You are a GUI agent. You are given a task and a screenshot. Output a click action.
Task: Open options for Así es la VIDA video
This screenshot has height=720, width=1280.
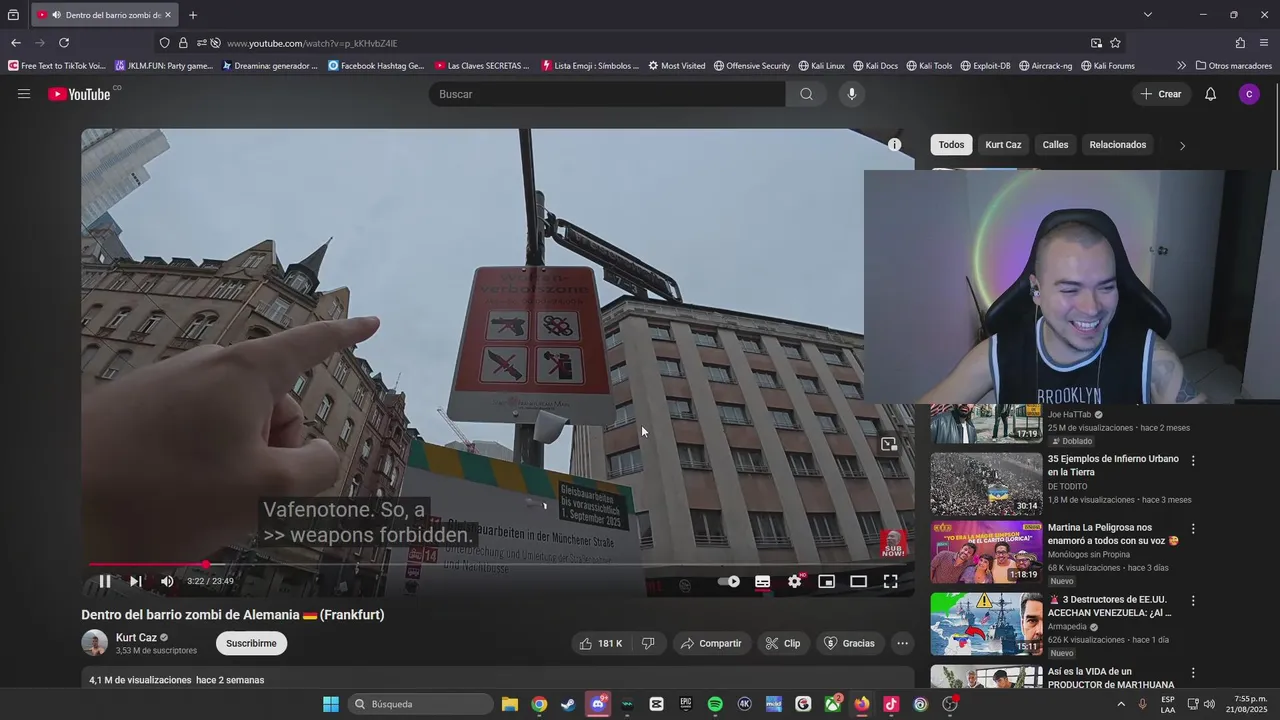click(1192, 673)
